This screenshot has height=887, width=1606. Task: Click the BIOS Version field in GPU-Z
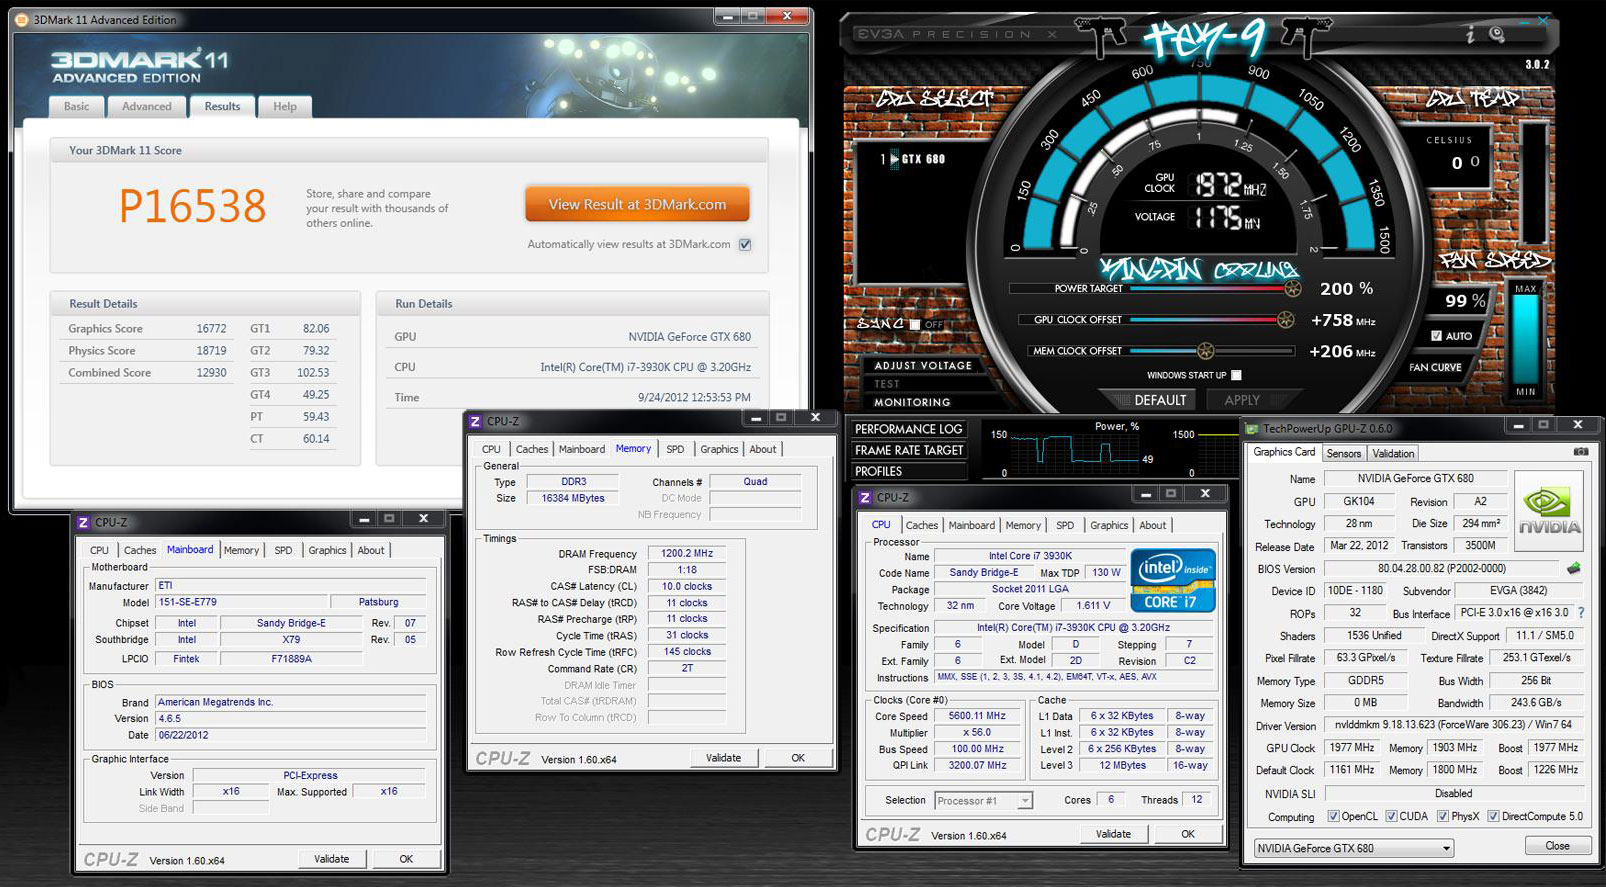1443,569
